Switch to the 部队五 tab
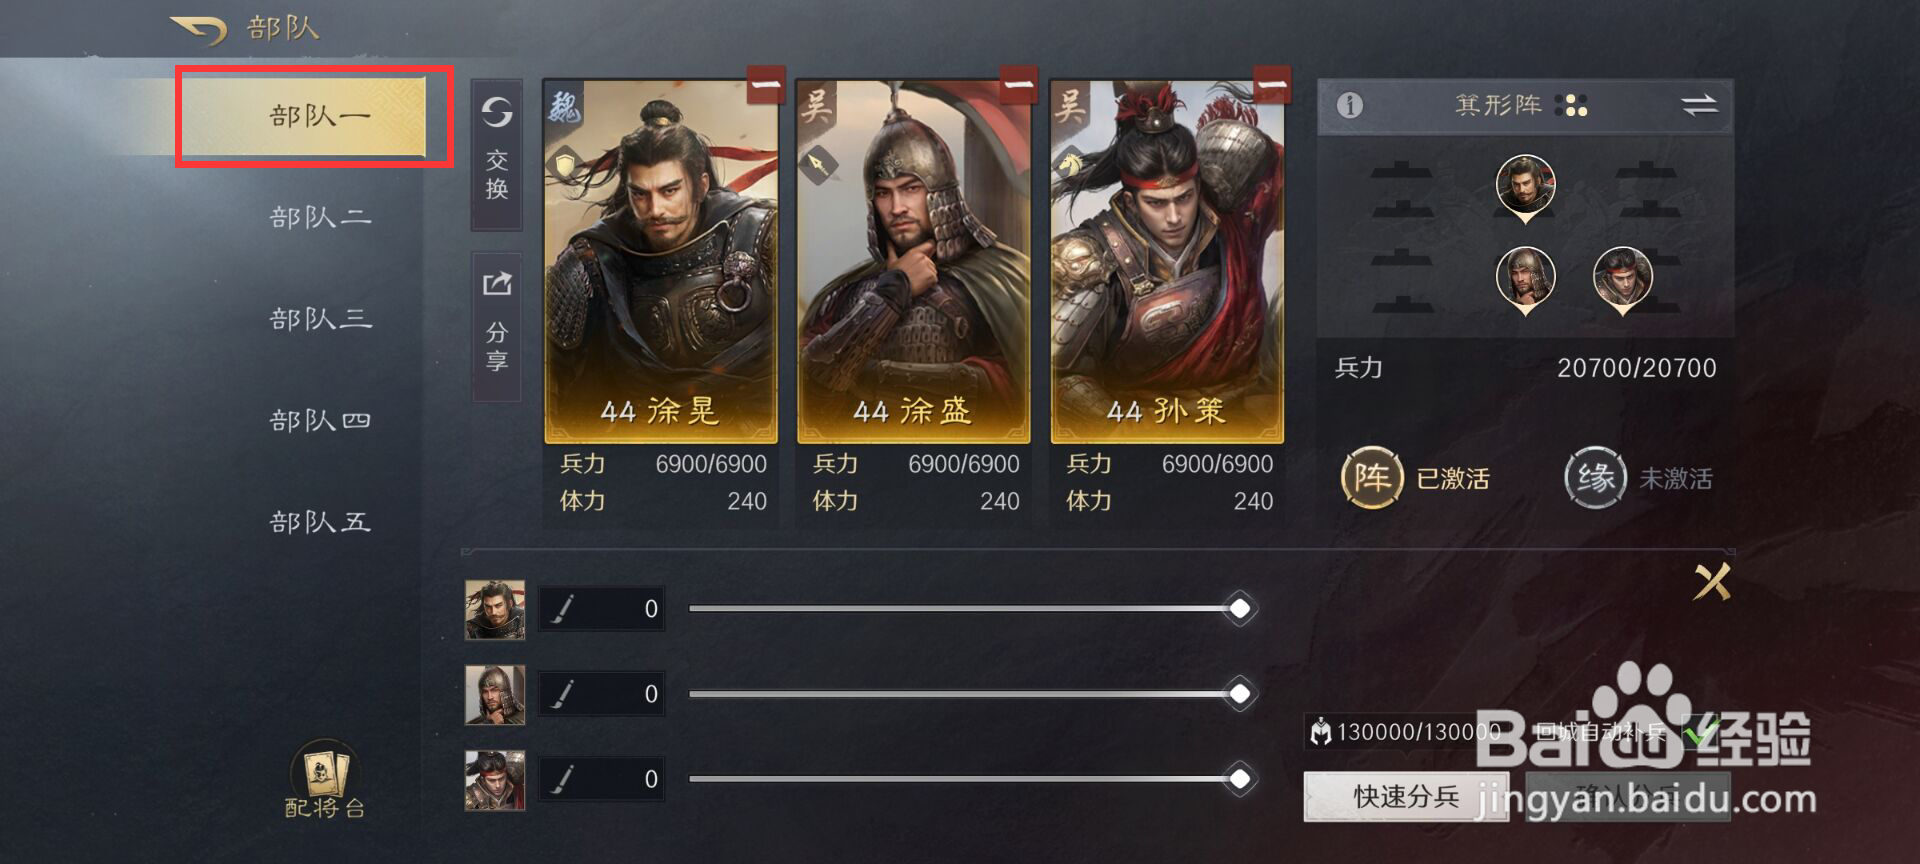The image size is (1920, 864). (320, 522)
